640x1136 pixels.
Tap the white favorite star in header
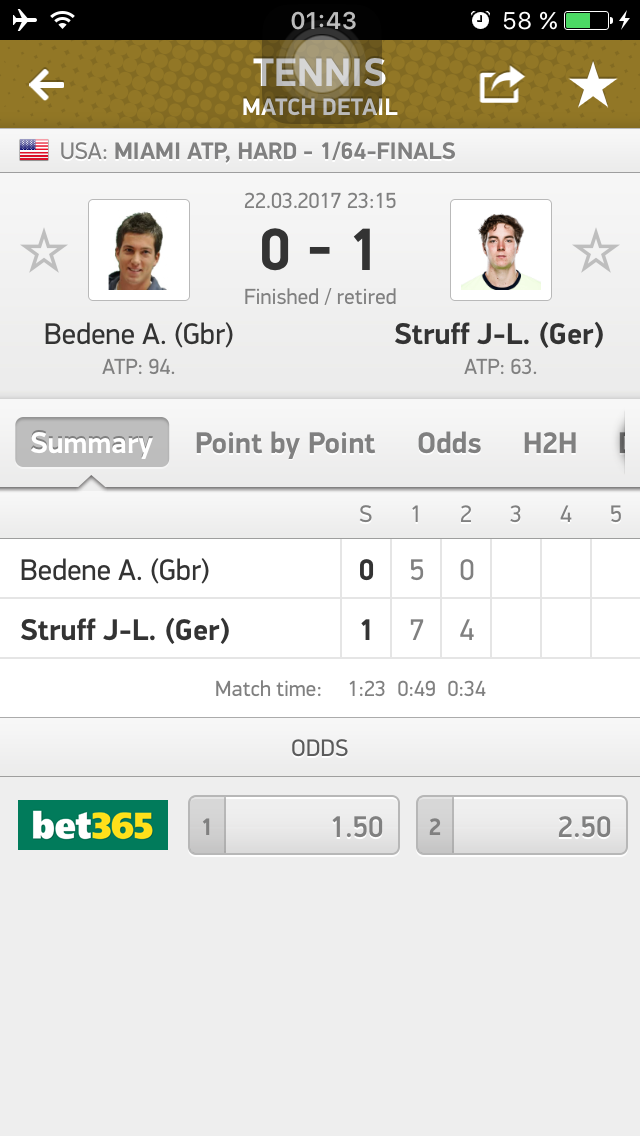click(x=593, y=86)
